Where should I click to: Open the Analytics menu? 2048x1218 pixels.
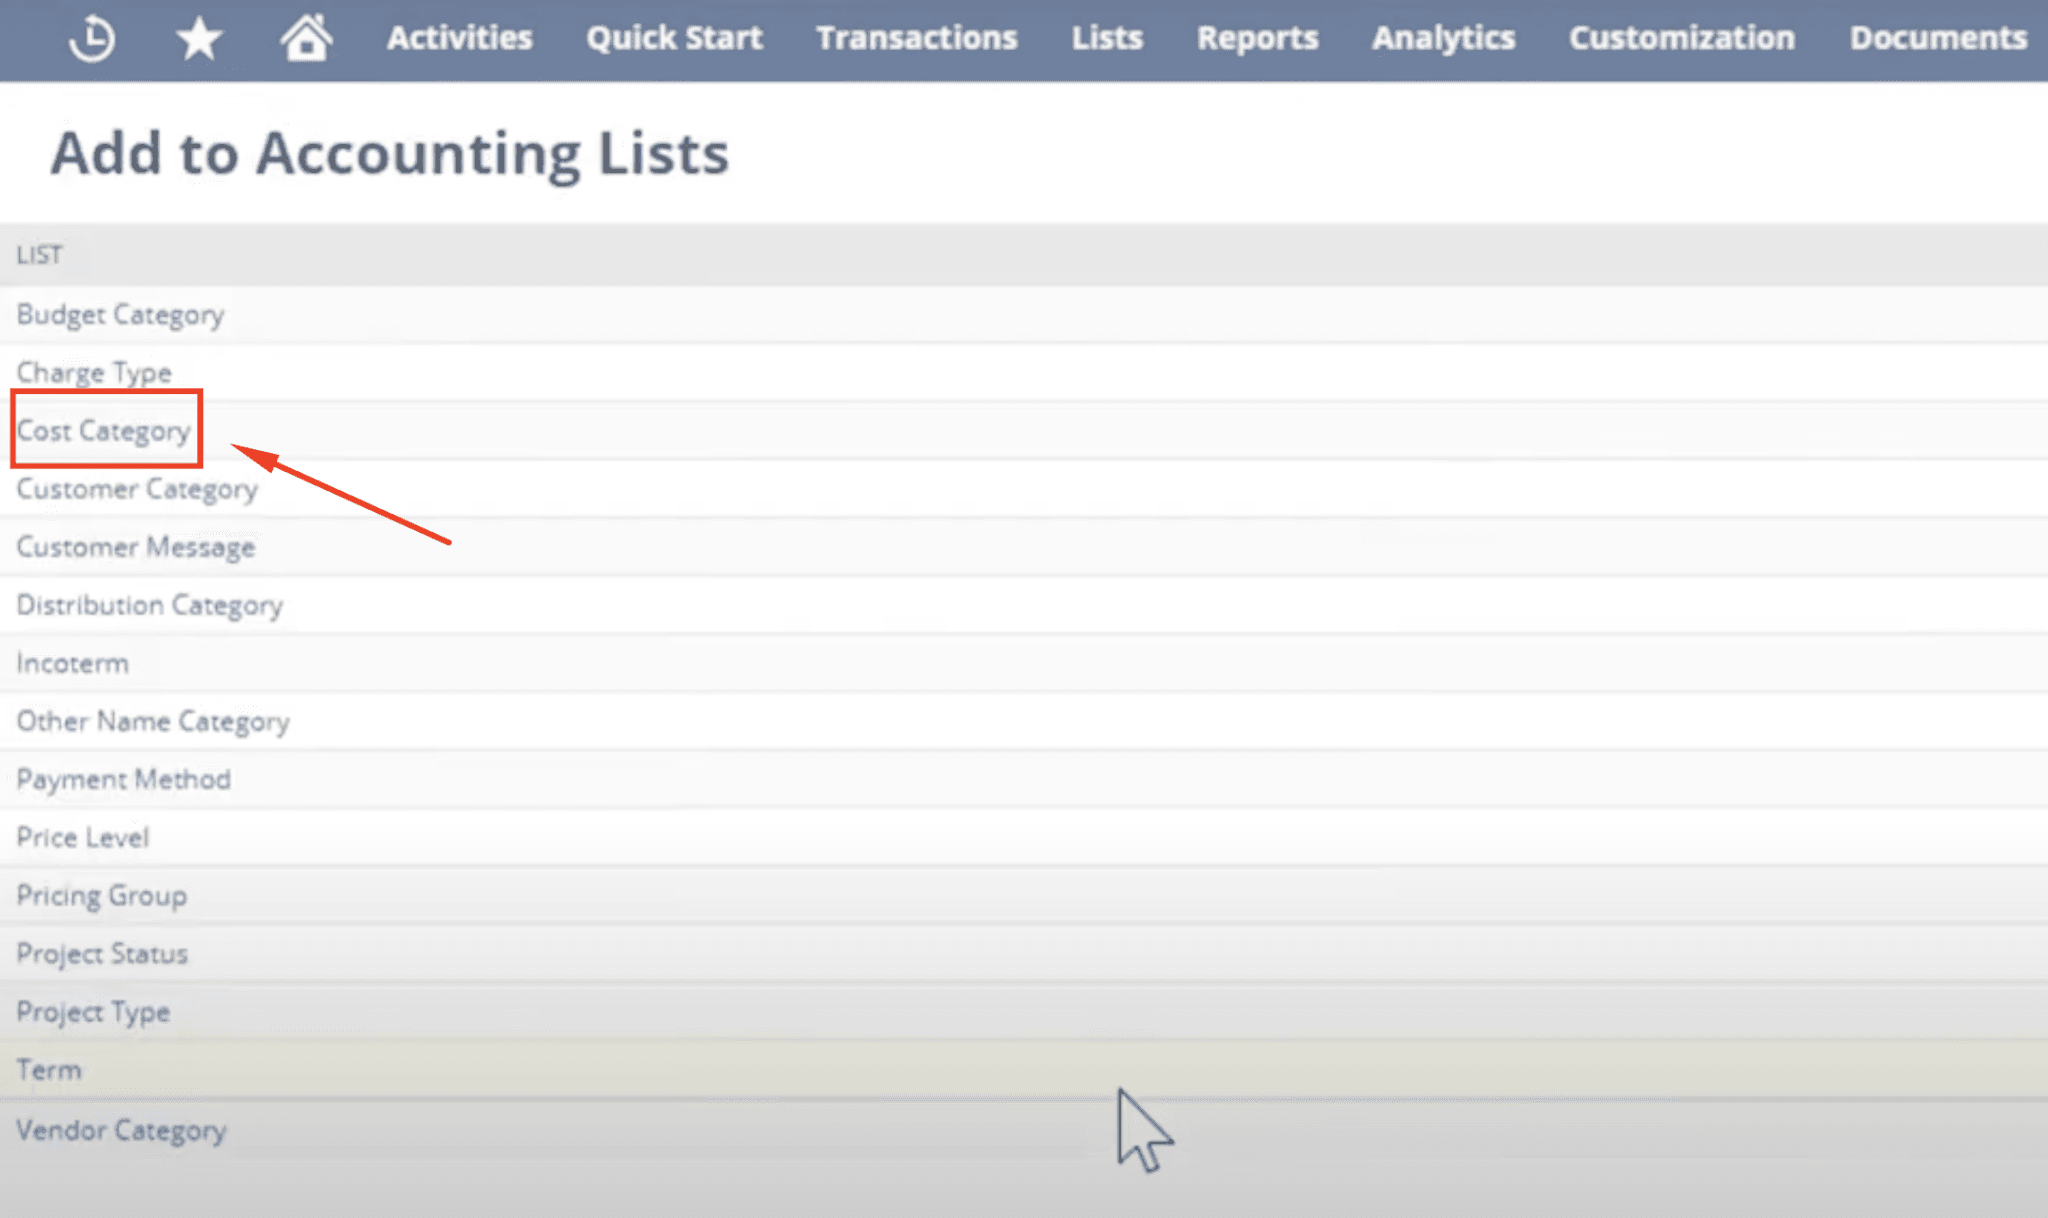(x=1443, y=38)
